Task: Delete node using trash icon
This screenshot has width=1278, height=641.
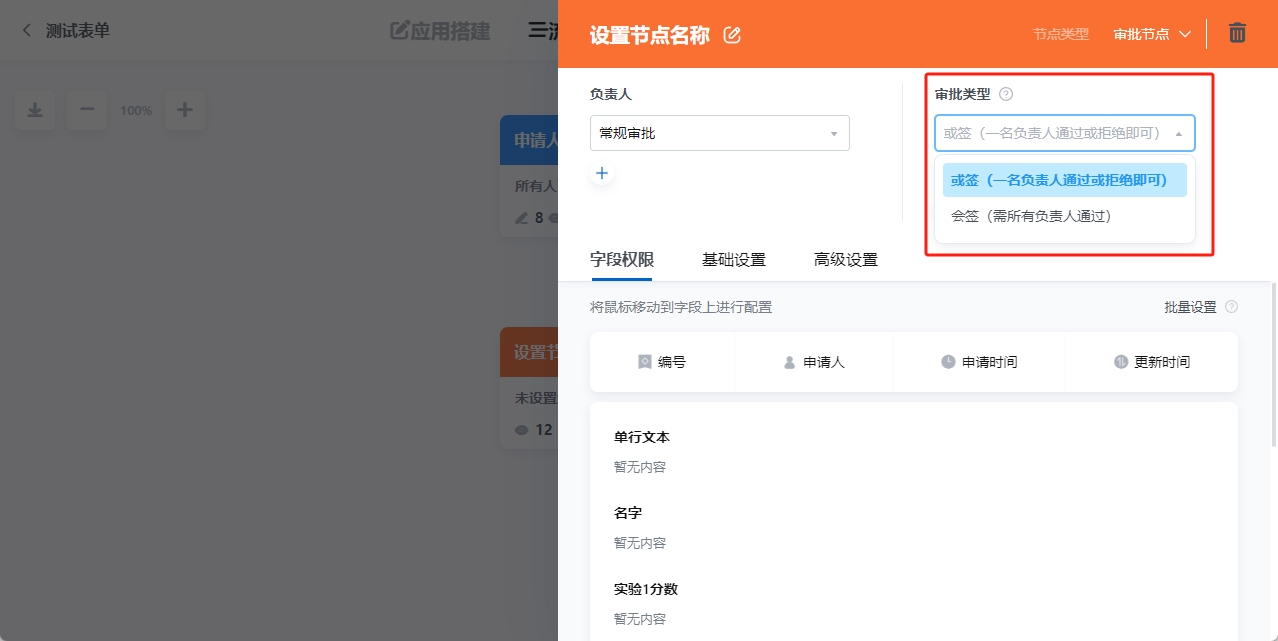Action: click(x=1237, y=33)
